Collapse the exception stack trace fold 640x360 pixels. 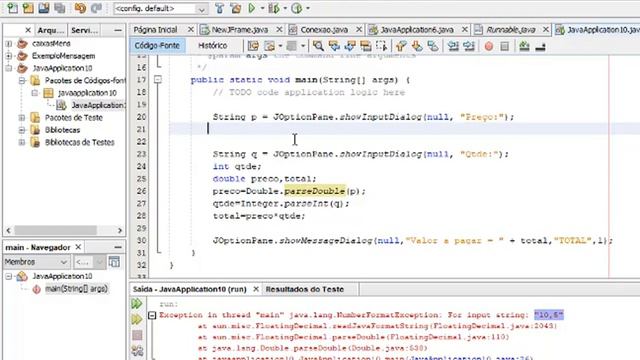(152, 315)
